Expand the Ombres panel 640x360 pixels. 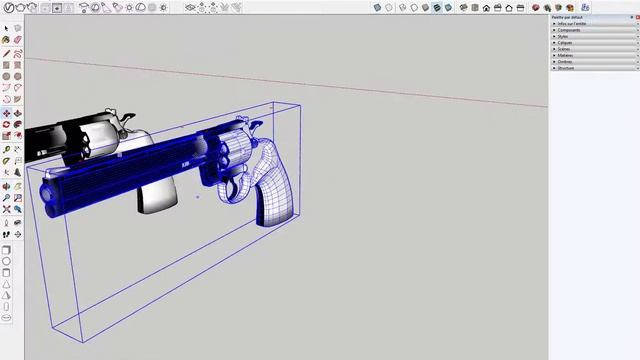pyautogui.click(x=596, y=62)
